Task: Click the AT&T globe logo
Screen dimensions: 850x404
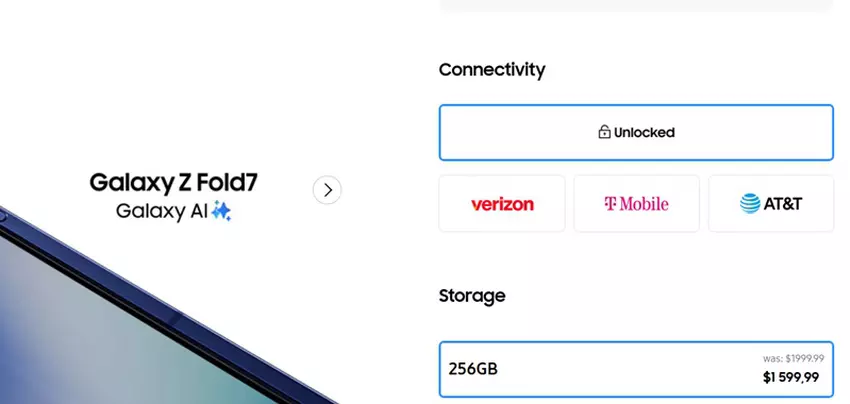Action: tap(750, 204)
